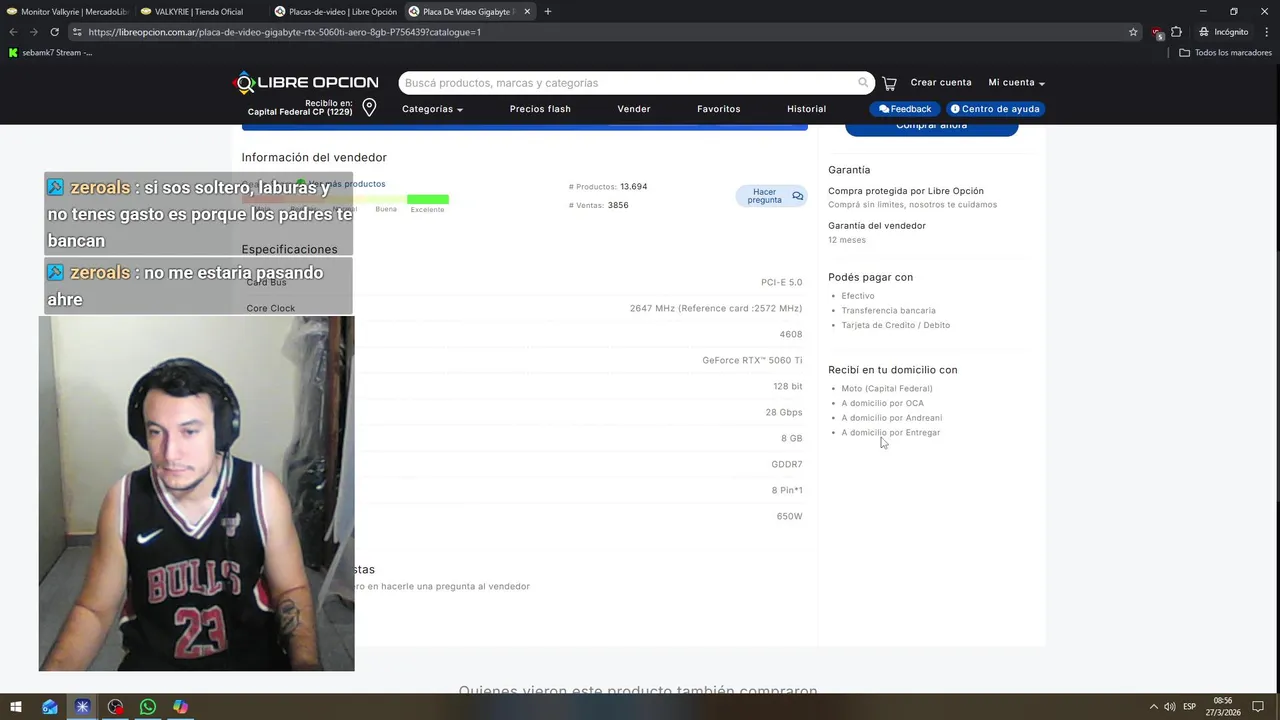Show hidden system tray icons

tap(1153, 707)
